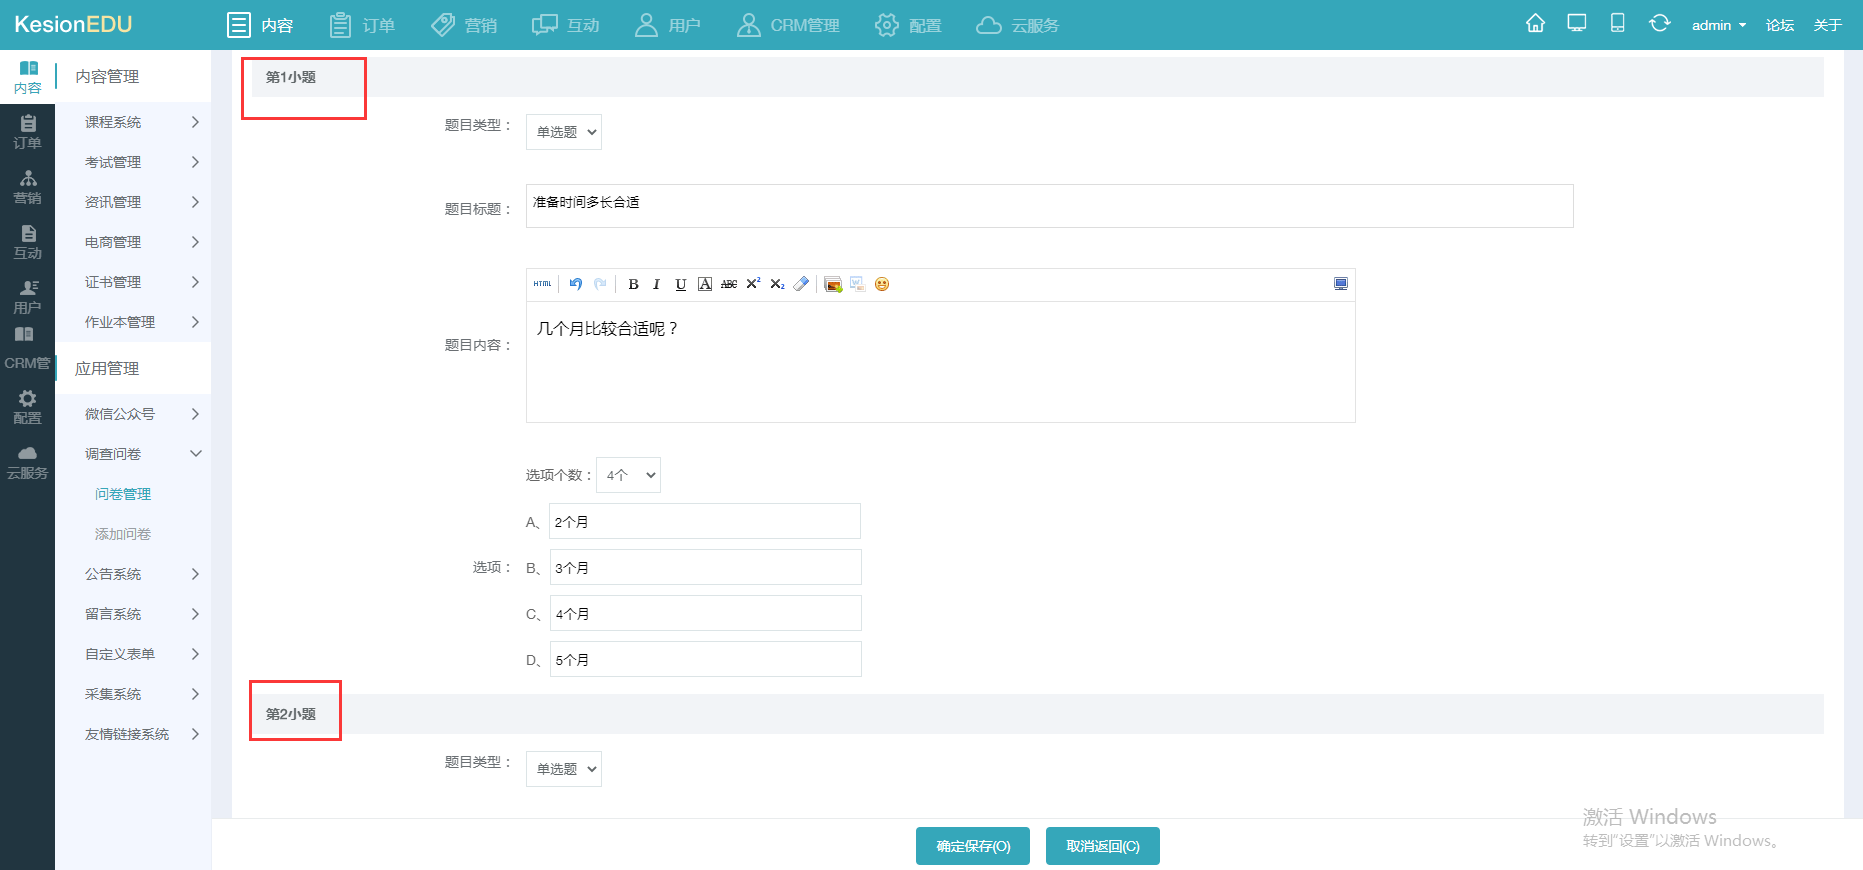
Task: Expand 采集系统 menu
Action: pyautogui.click(x=133, y=694)
